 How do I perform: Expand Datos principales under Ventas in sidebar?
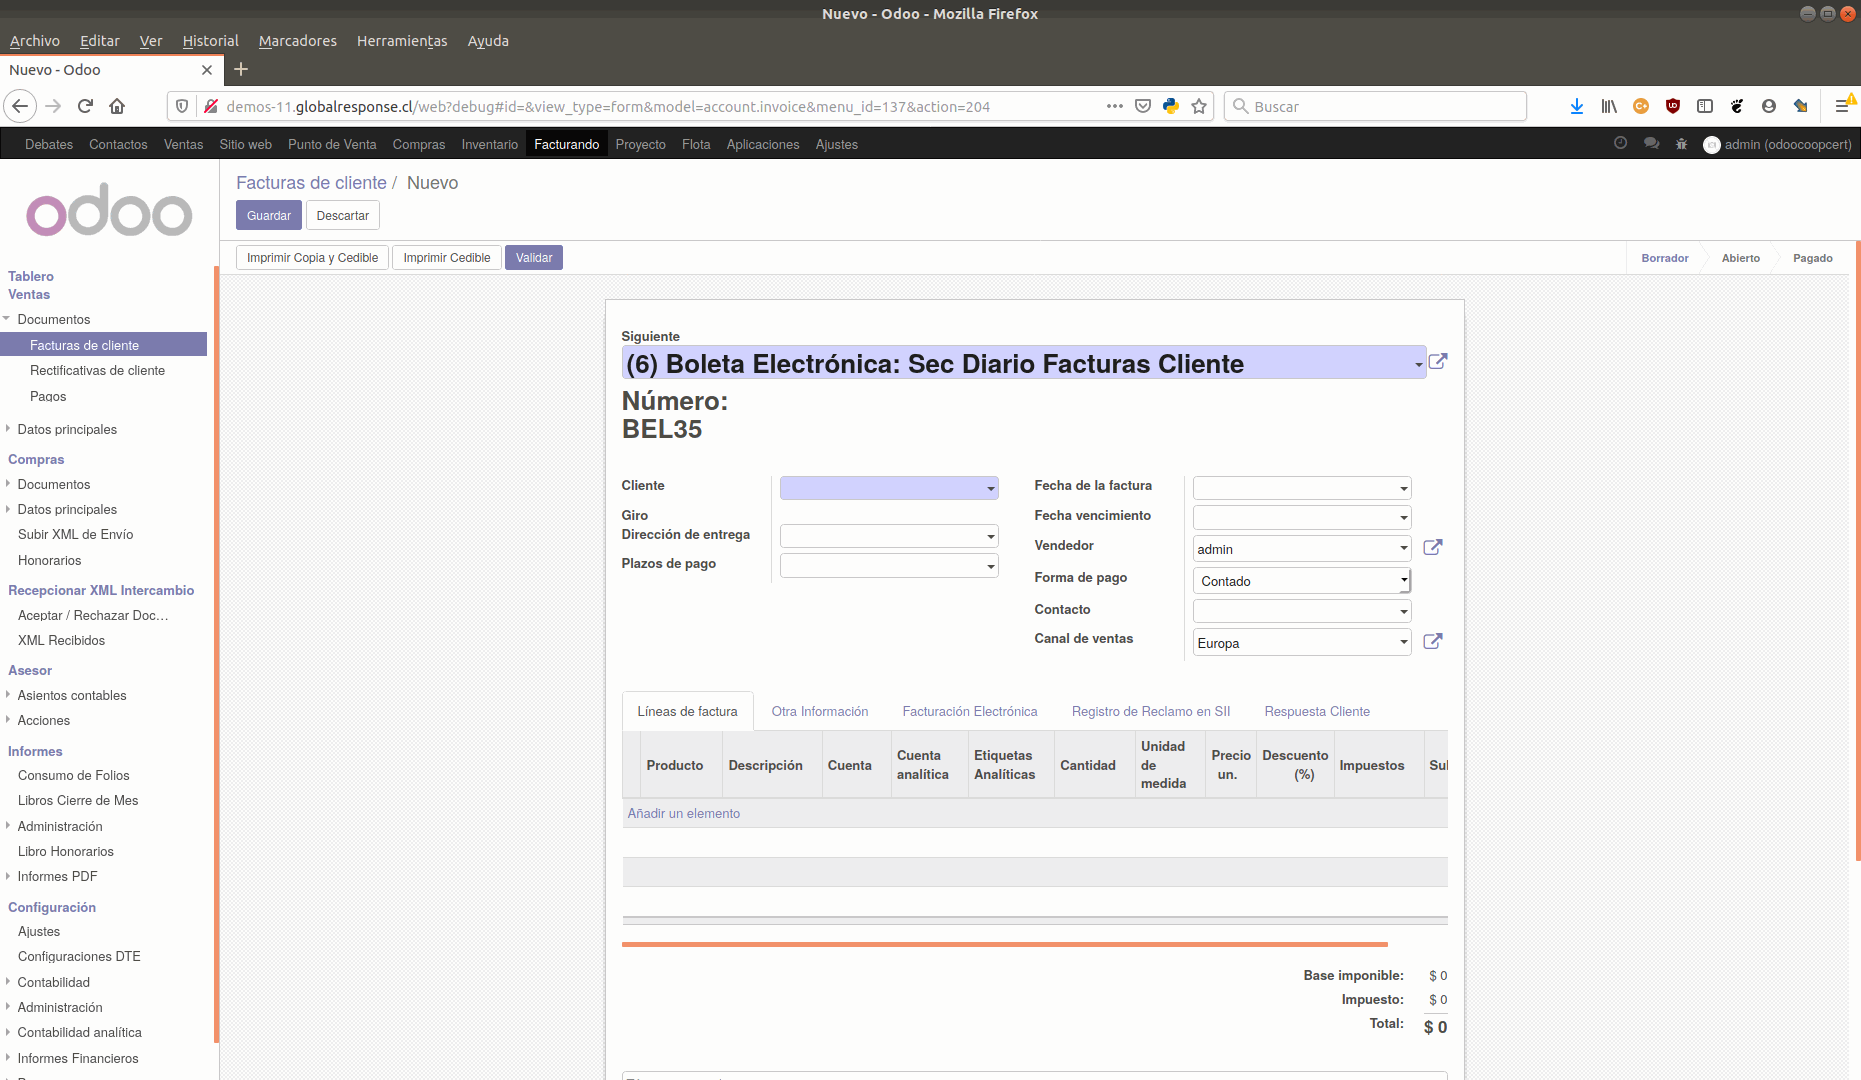click(x=67, y=429)
